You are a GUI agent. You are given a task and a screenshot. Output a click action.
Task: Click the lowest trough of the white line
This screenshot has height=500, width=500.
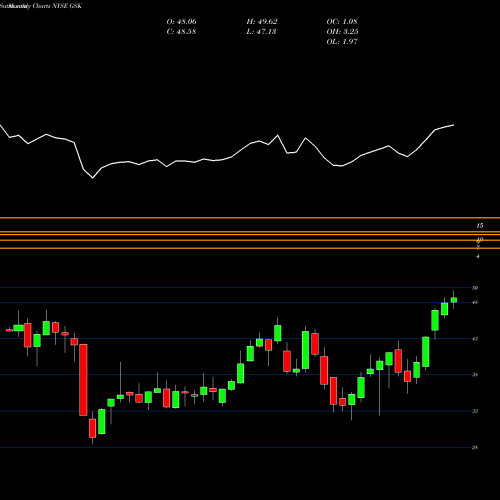92,178
